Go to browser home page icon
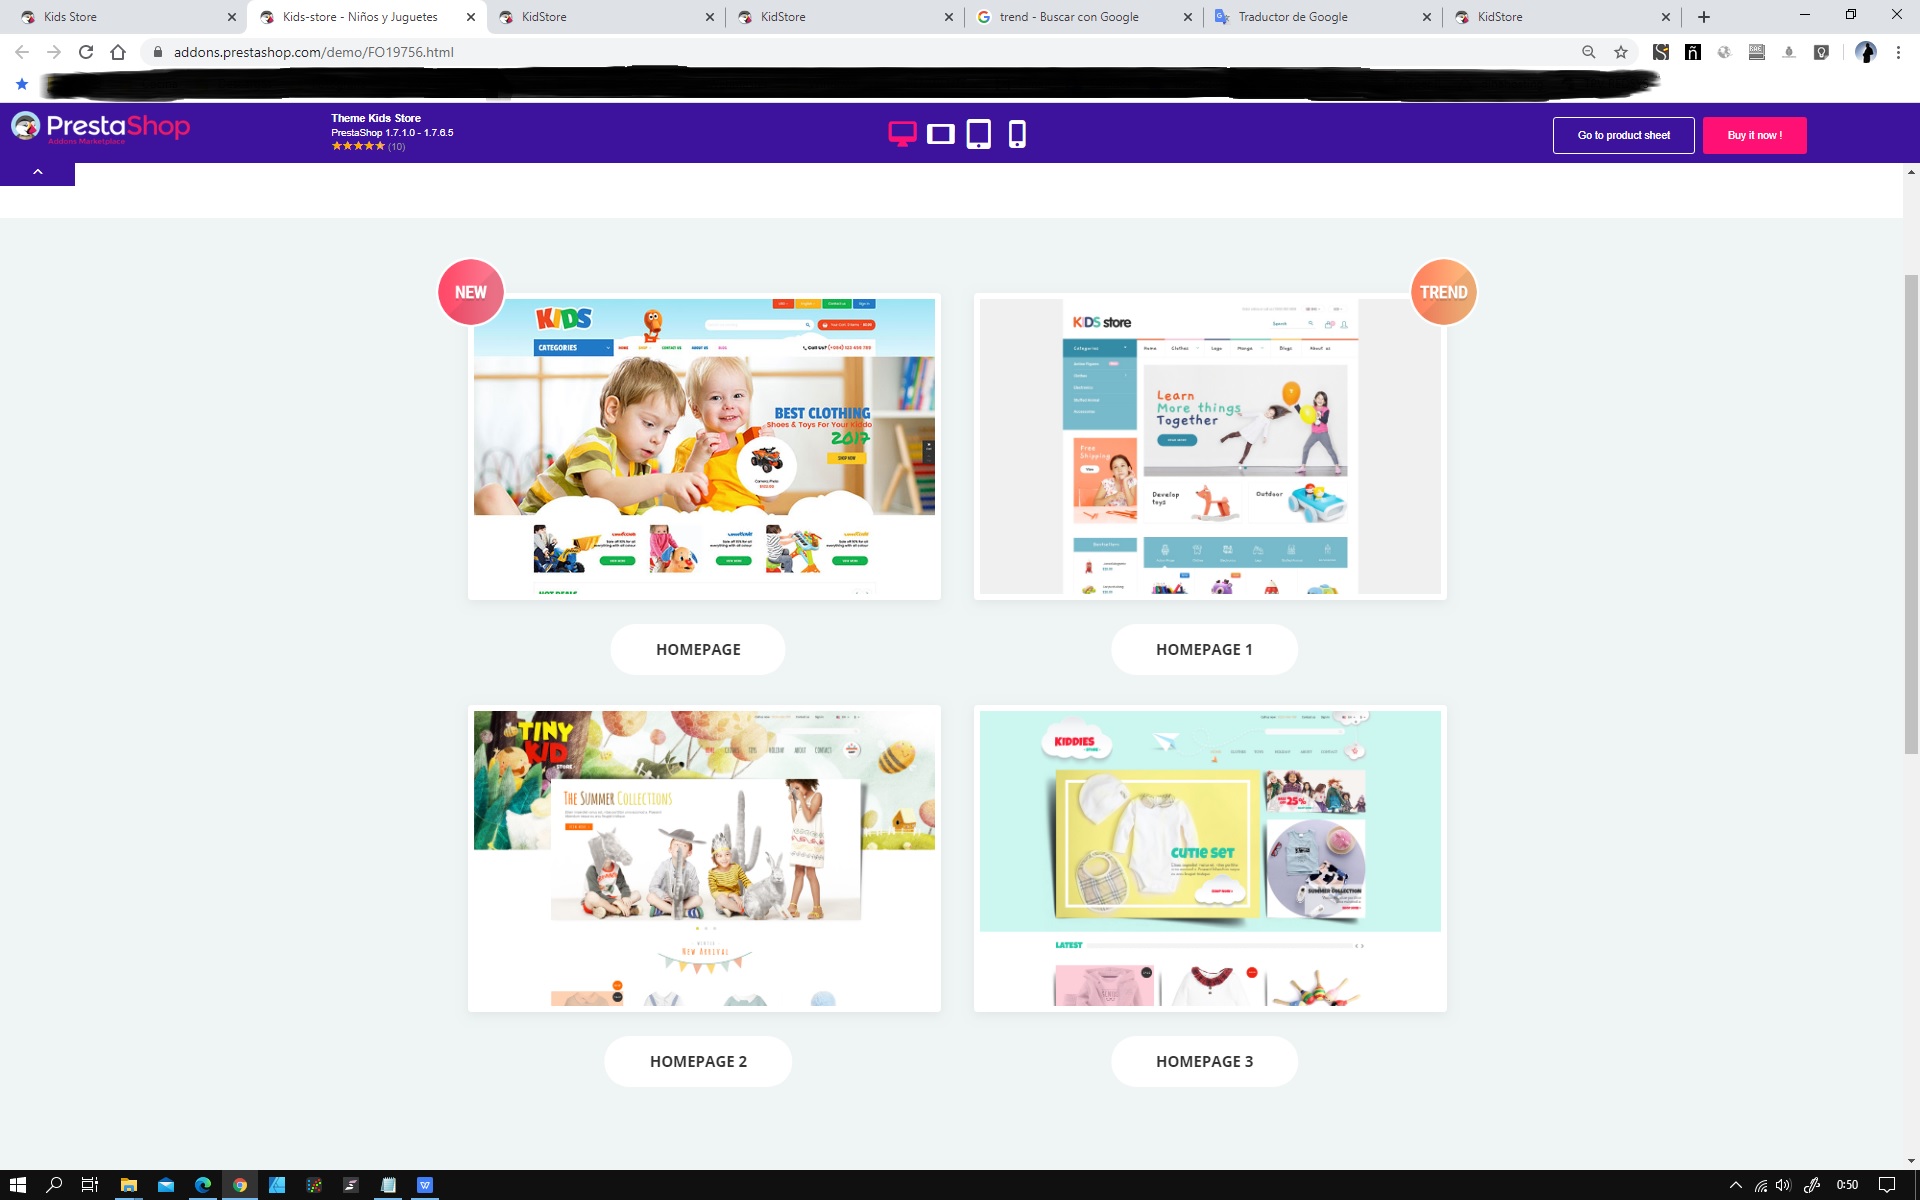This screenshot has width=1920, height=1200. tap(118, 52)
